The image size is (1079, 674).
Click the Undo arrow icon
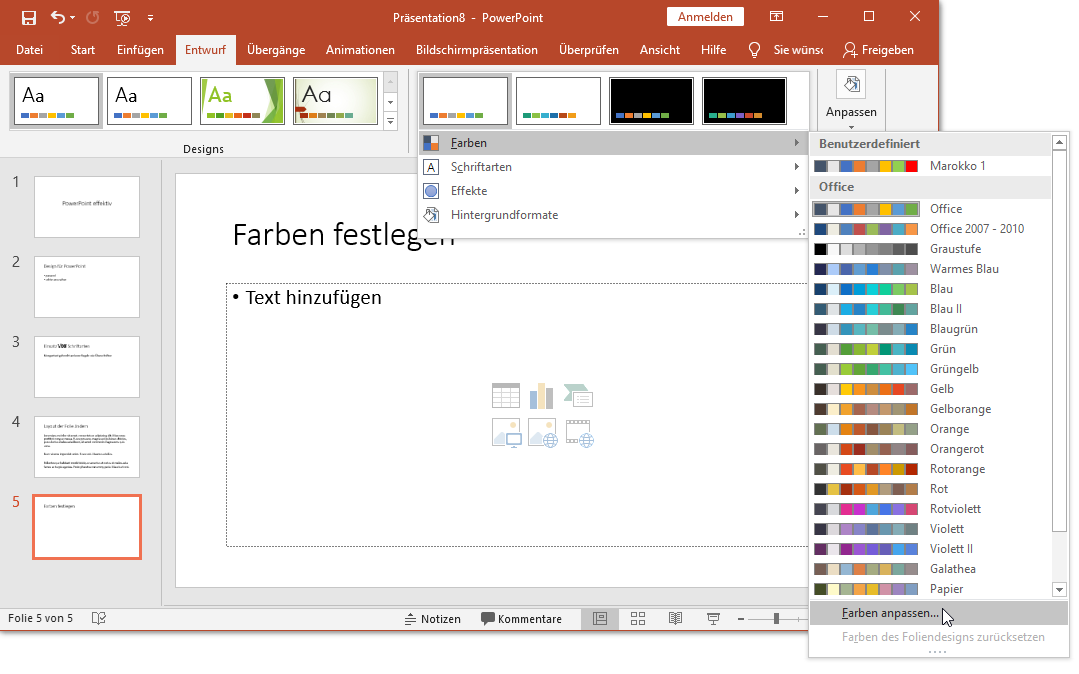(x=58, y=18)
